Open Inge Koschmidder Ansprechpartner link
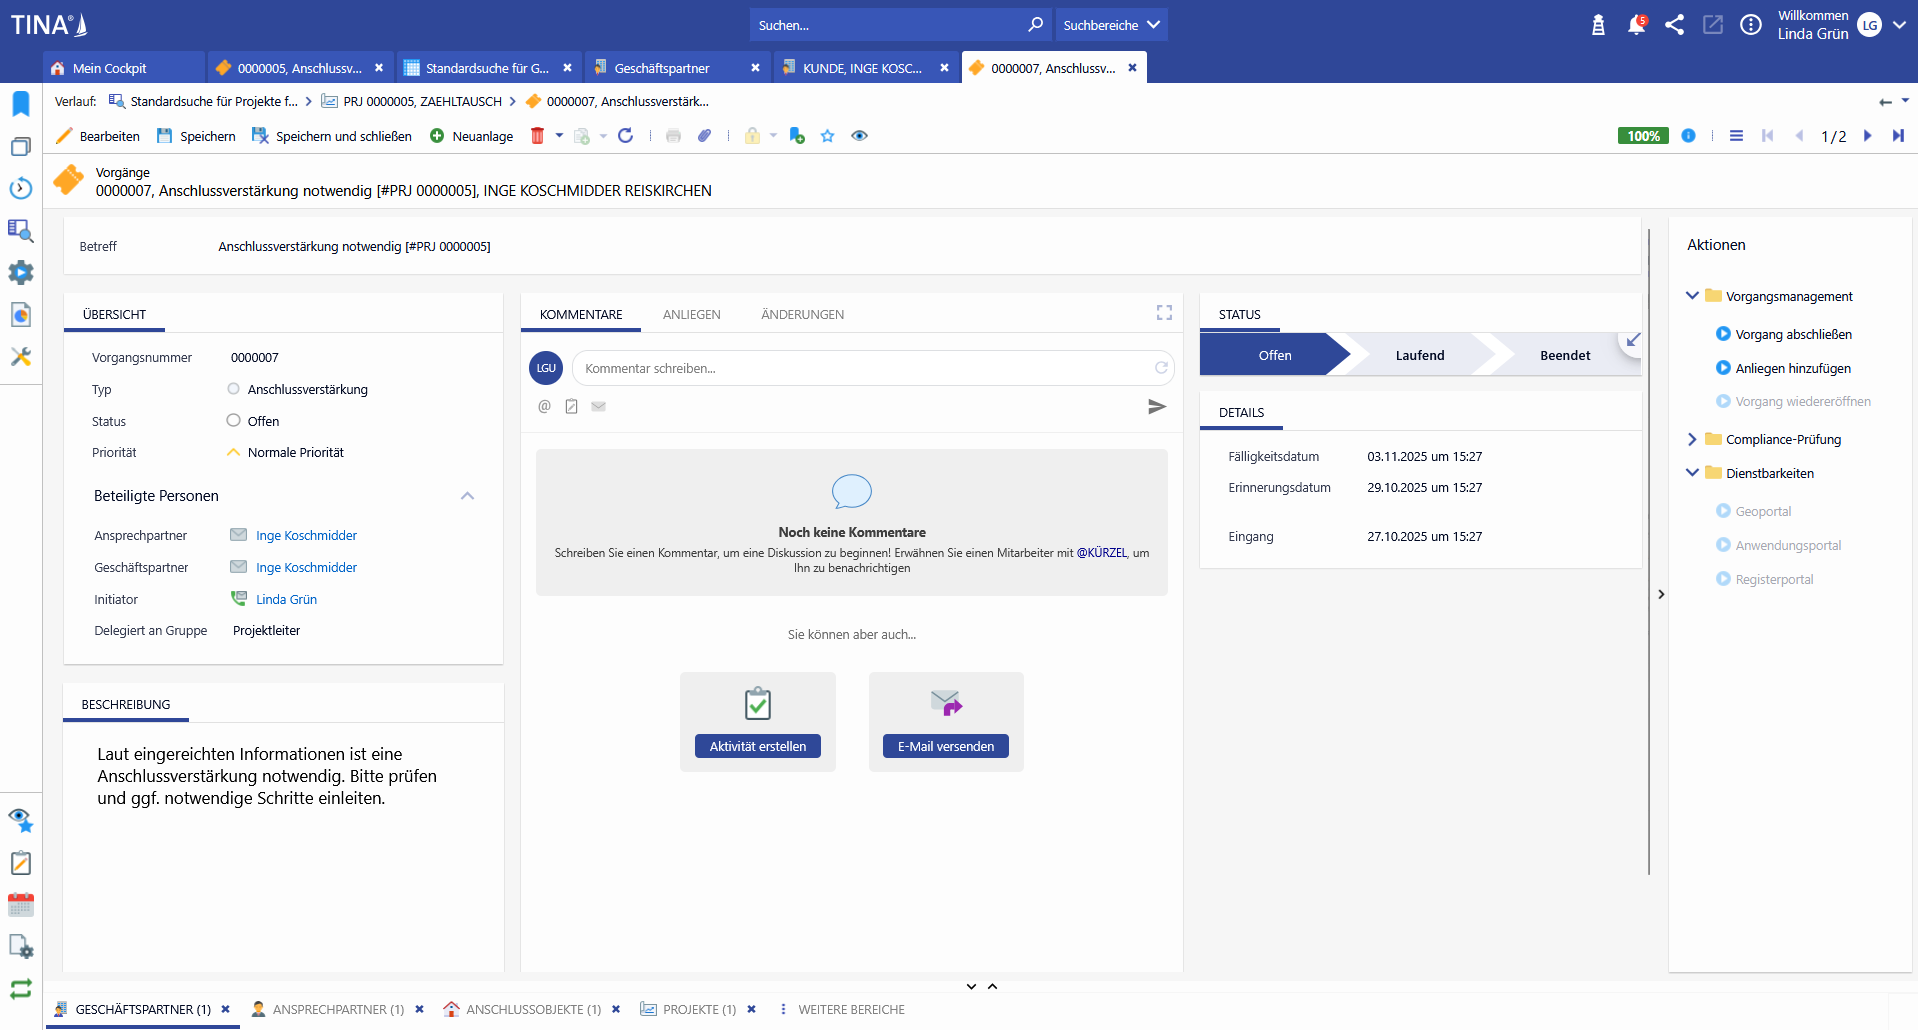The width and height of the screenshot is (1918, 1030). coord(306,535)
